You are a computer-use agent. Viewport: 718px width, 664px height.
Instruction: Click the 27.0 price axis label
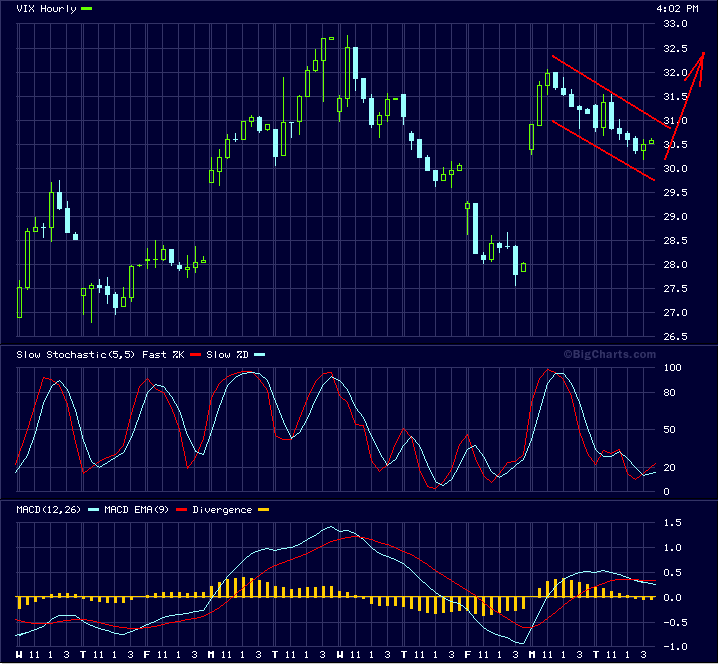tap(675, 313)
